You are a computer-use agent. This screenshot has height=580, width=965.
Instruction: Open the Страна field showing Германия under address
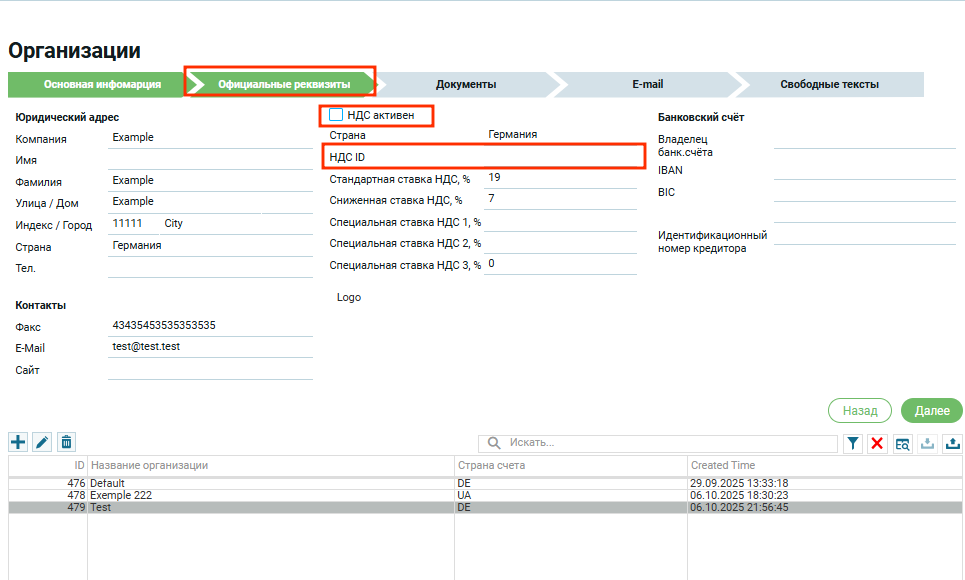(x=210, y=246)
